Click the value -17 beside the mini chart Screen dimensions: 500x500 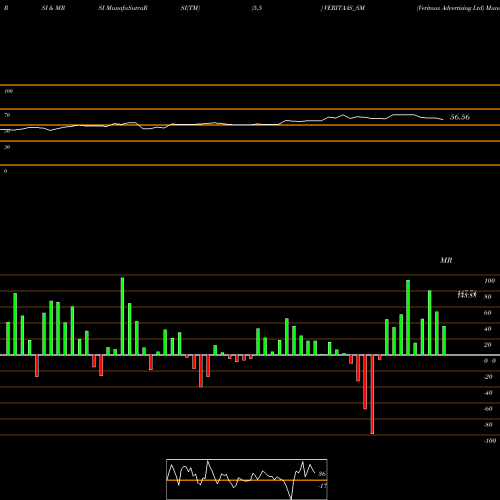click(322, 486)
